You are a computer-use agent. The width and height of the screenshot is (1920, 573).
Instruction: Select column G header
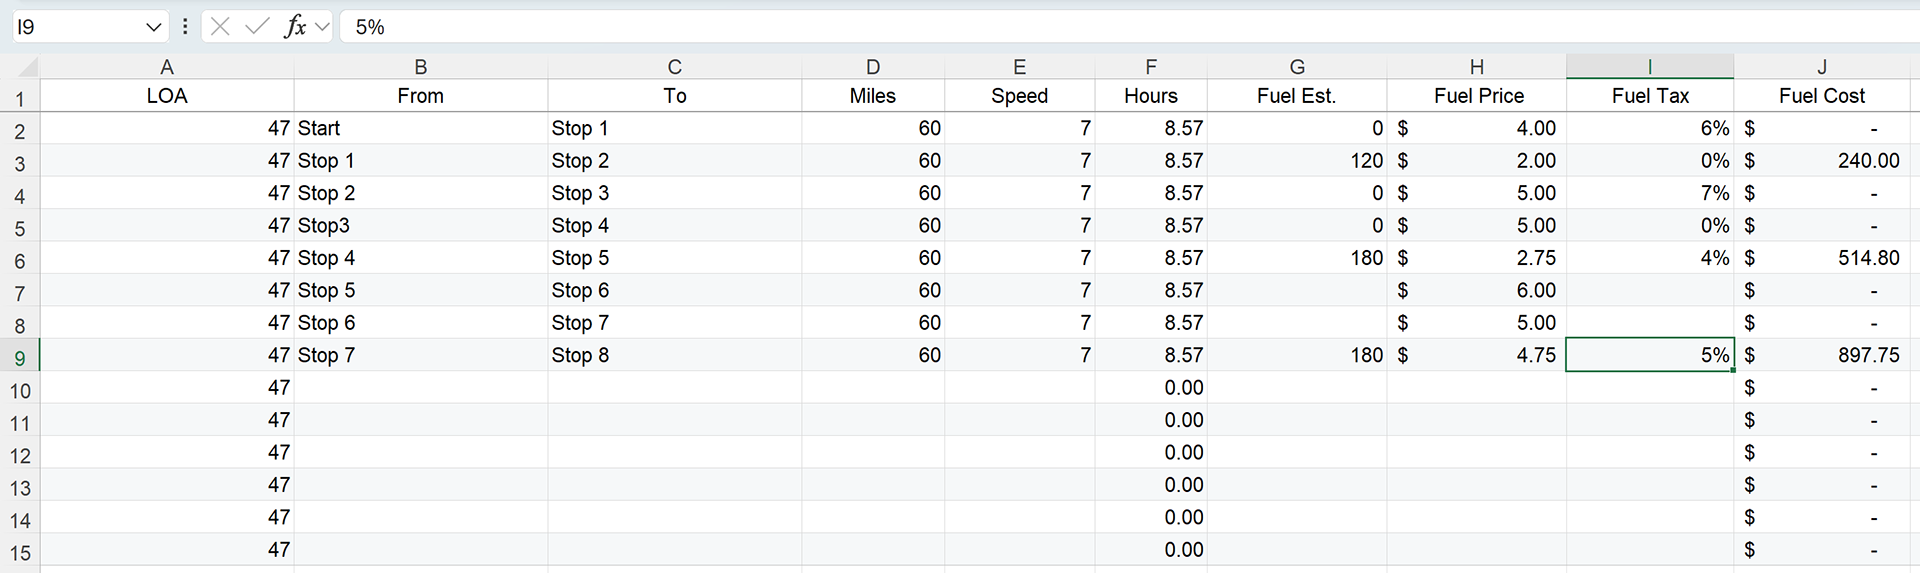coord(1297,67)
